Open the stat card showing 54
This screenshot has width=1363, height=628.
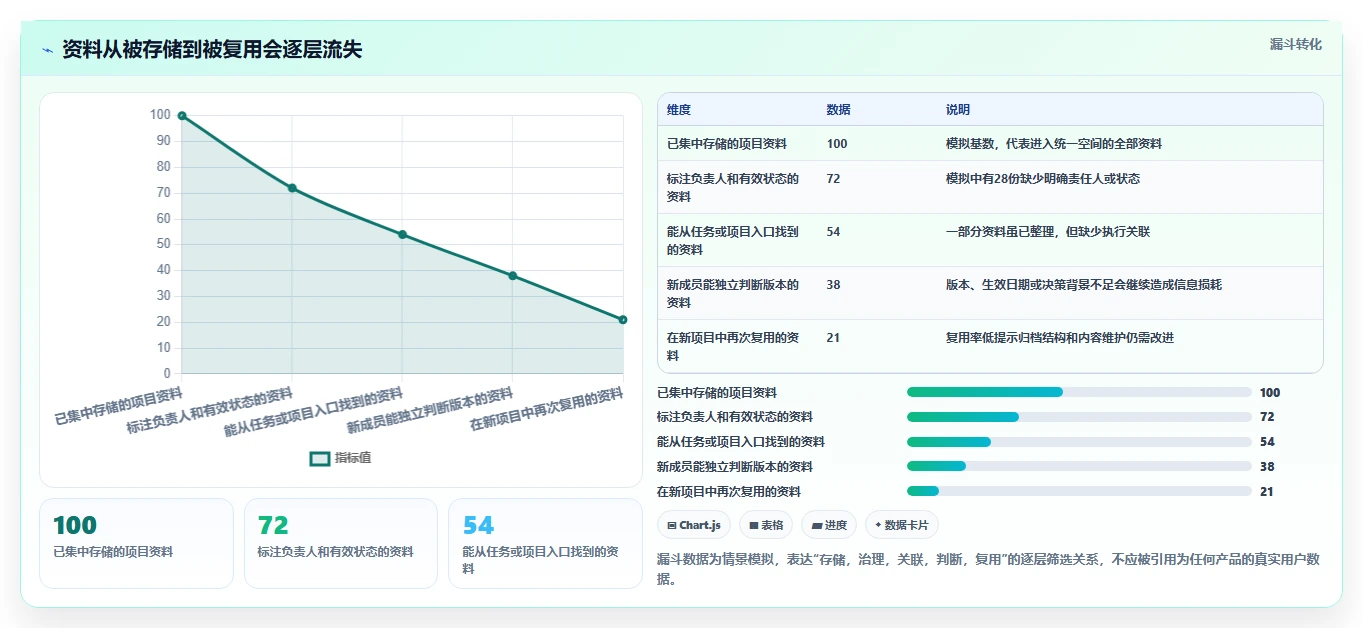click(x=545, y=544)
